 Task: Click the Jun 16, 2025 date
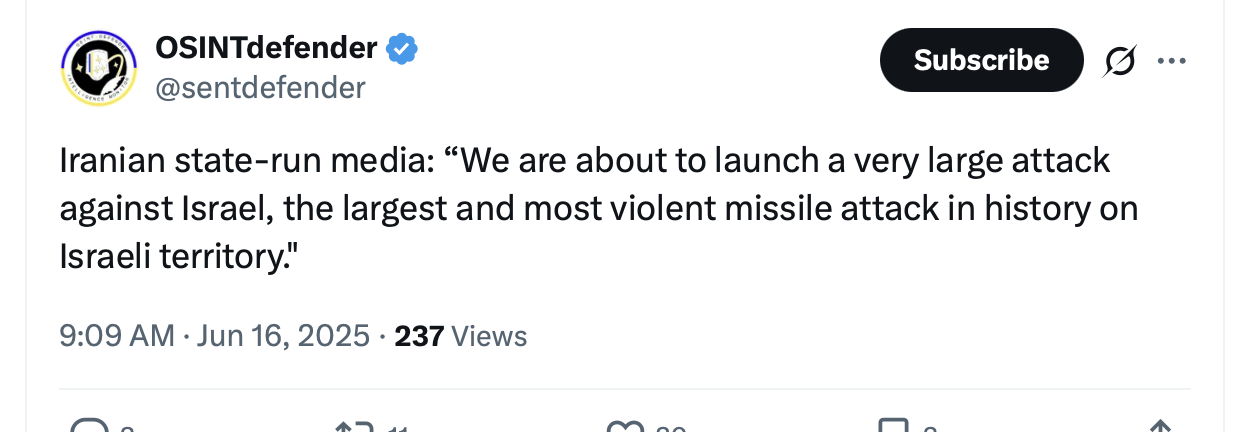pyautogui.click(x=283, y=336)
